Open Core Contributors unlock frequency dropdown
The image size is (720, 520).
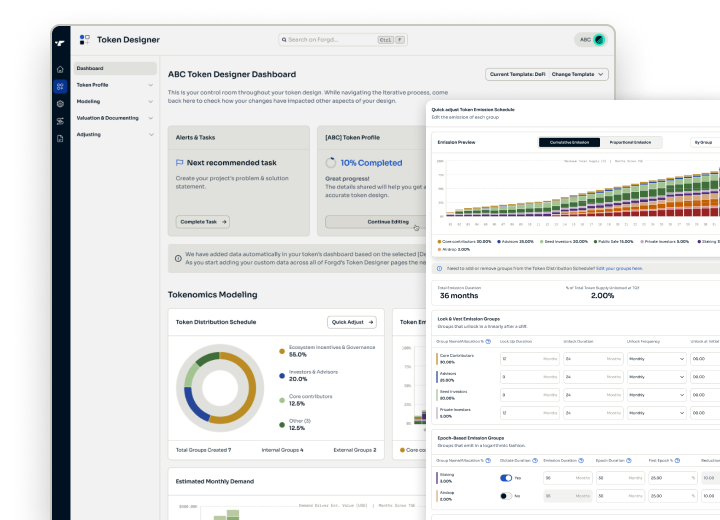click(x=654, y=358)
